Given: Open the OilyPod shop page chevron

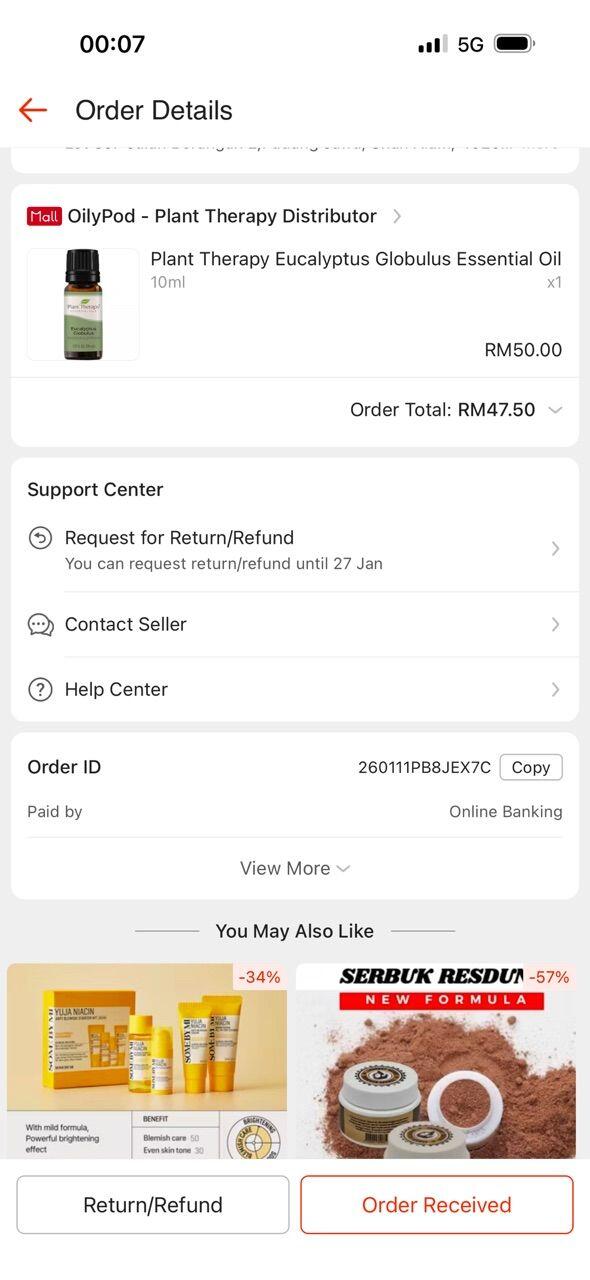Looking at the screenshot, I should pos(397,216).
